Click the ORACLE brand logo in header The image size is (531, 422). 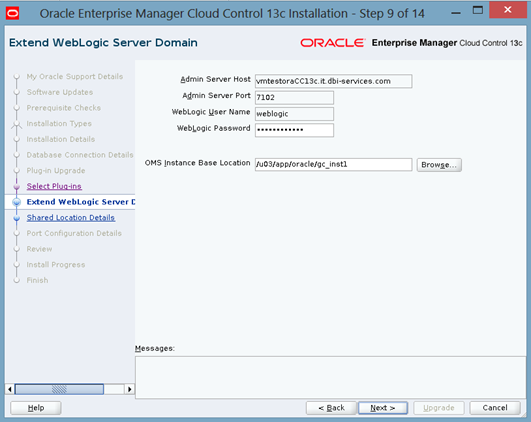[x=333, y=43]
